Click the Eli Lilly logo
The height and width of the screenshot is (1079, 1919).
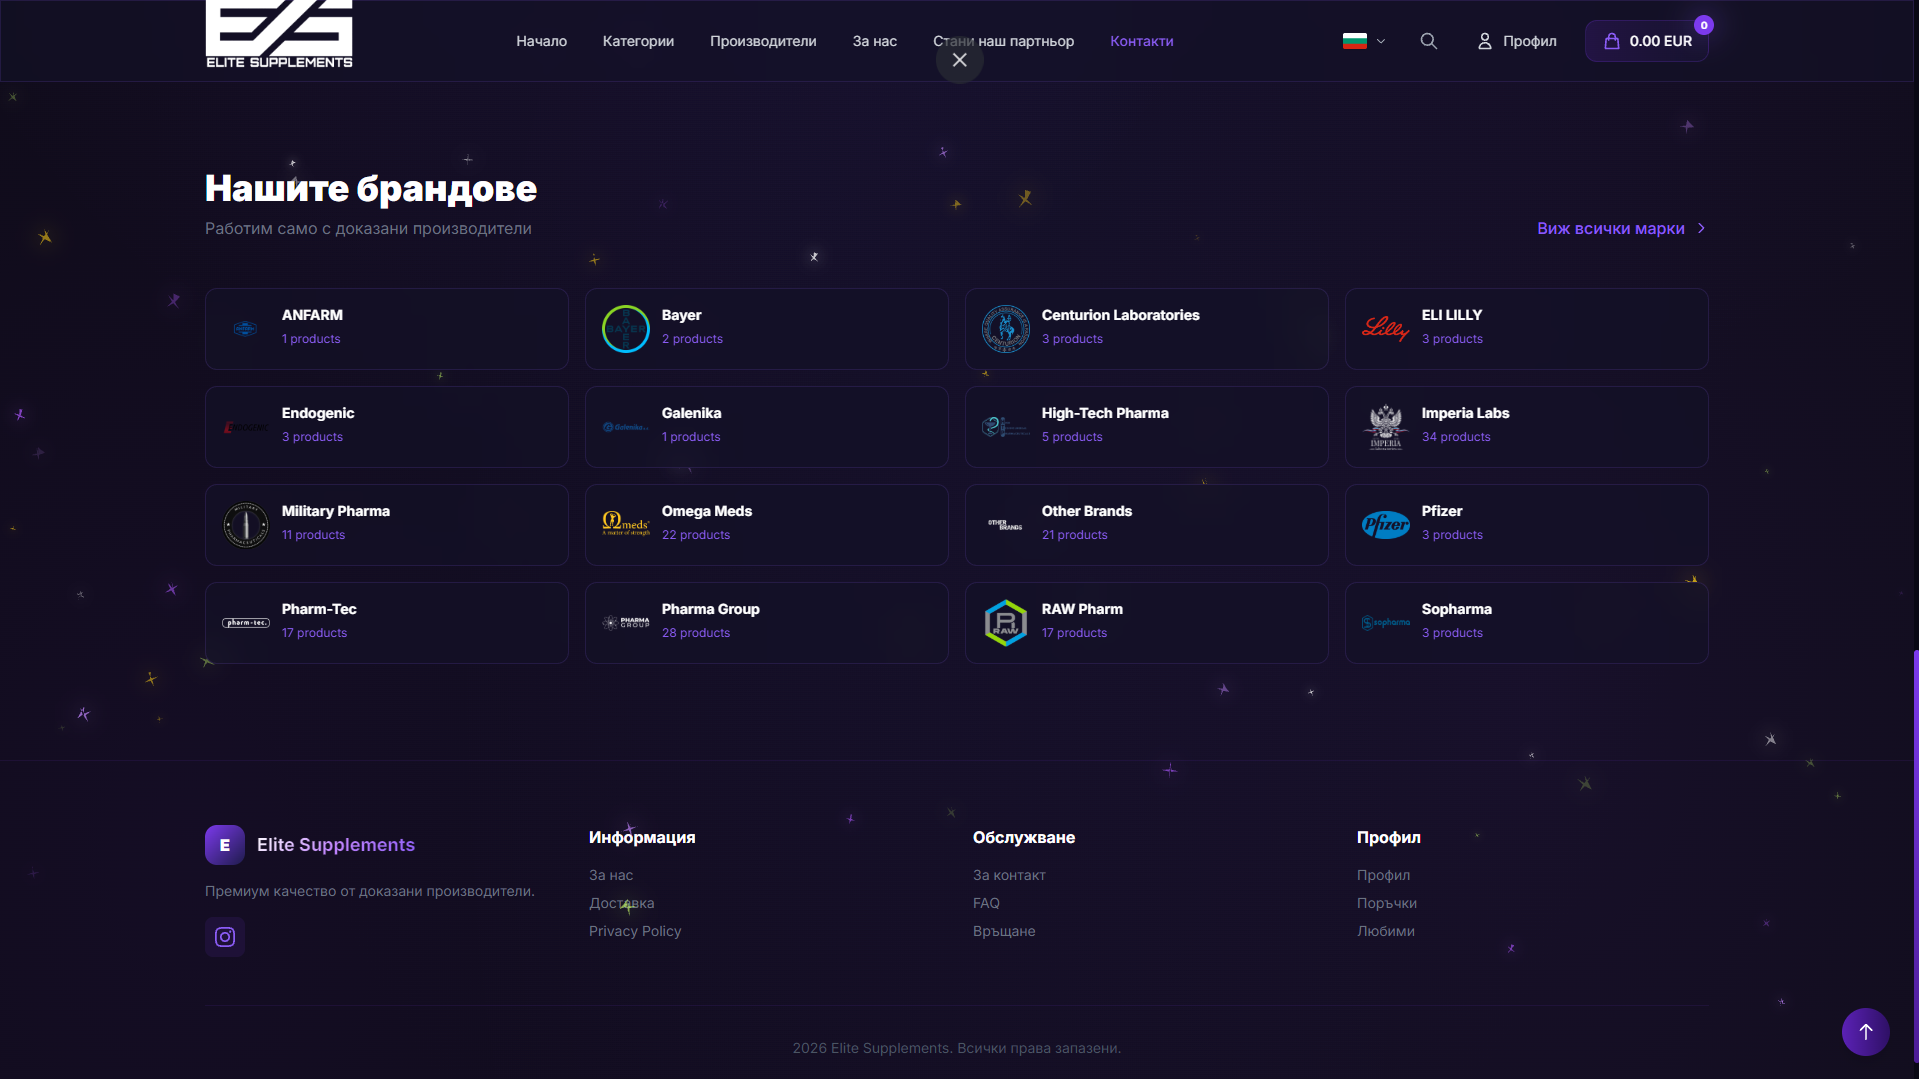(x=1386, y=329)
